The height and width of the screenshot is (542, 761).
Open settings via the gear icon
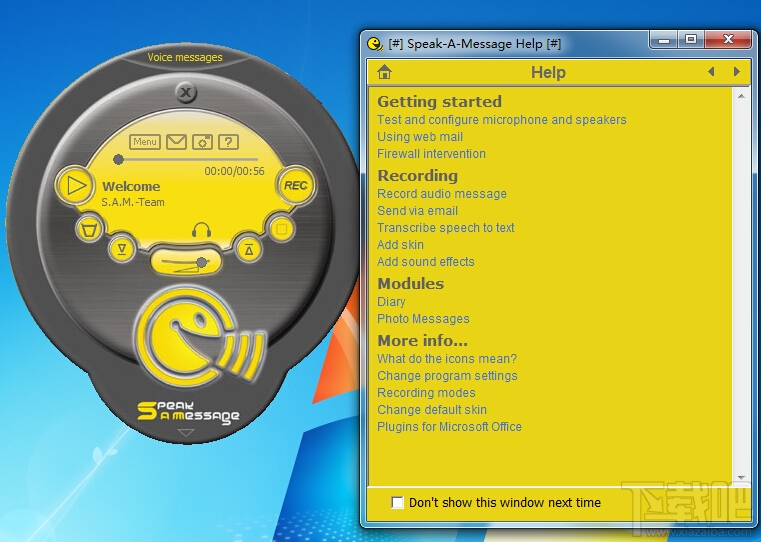tap(202, 142)
